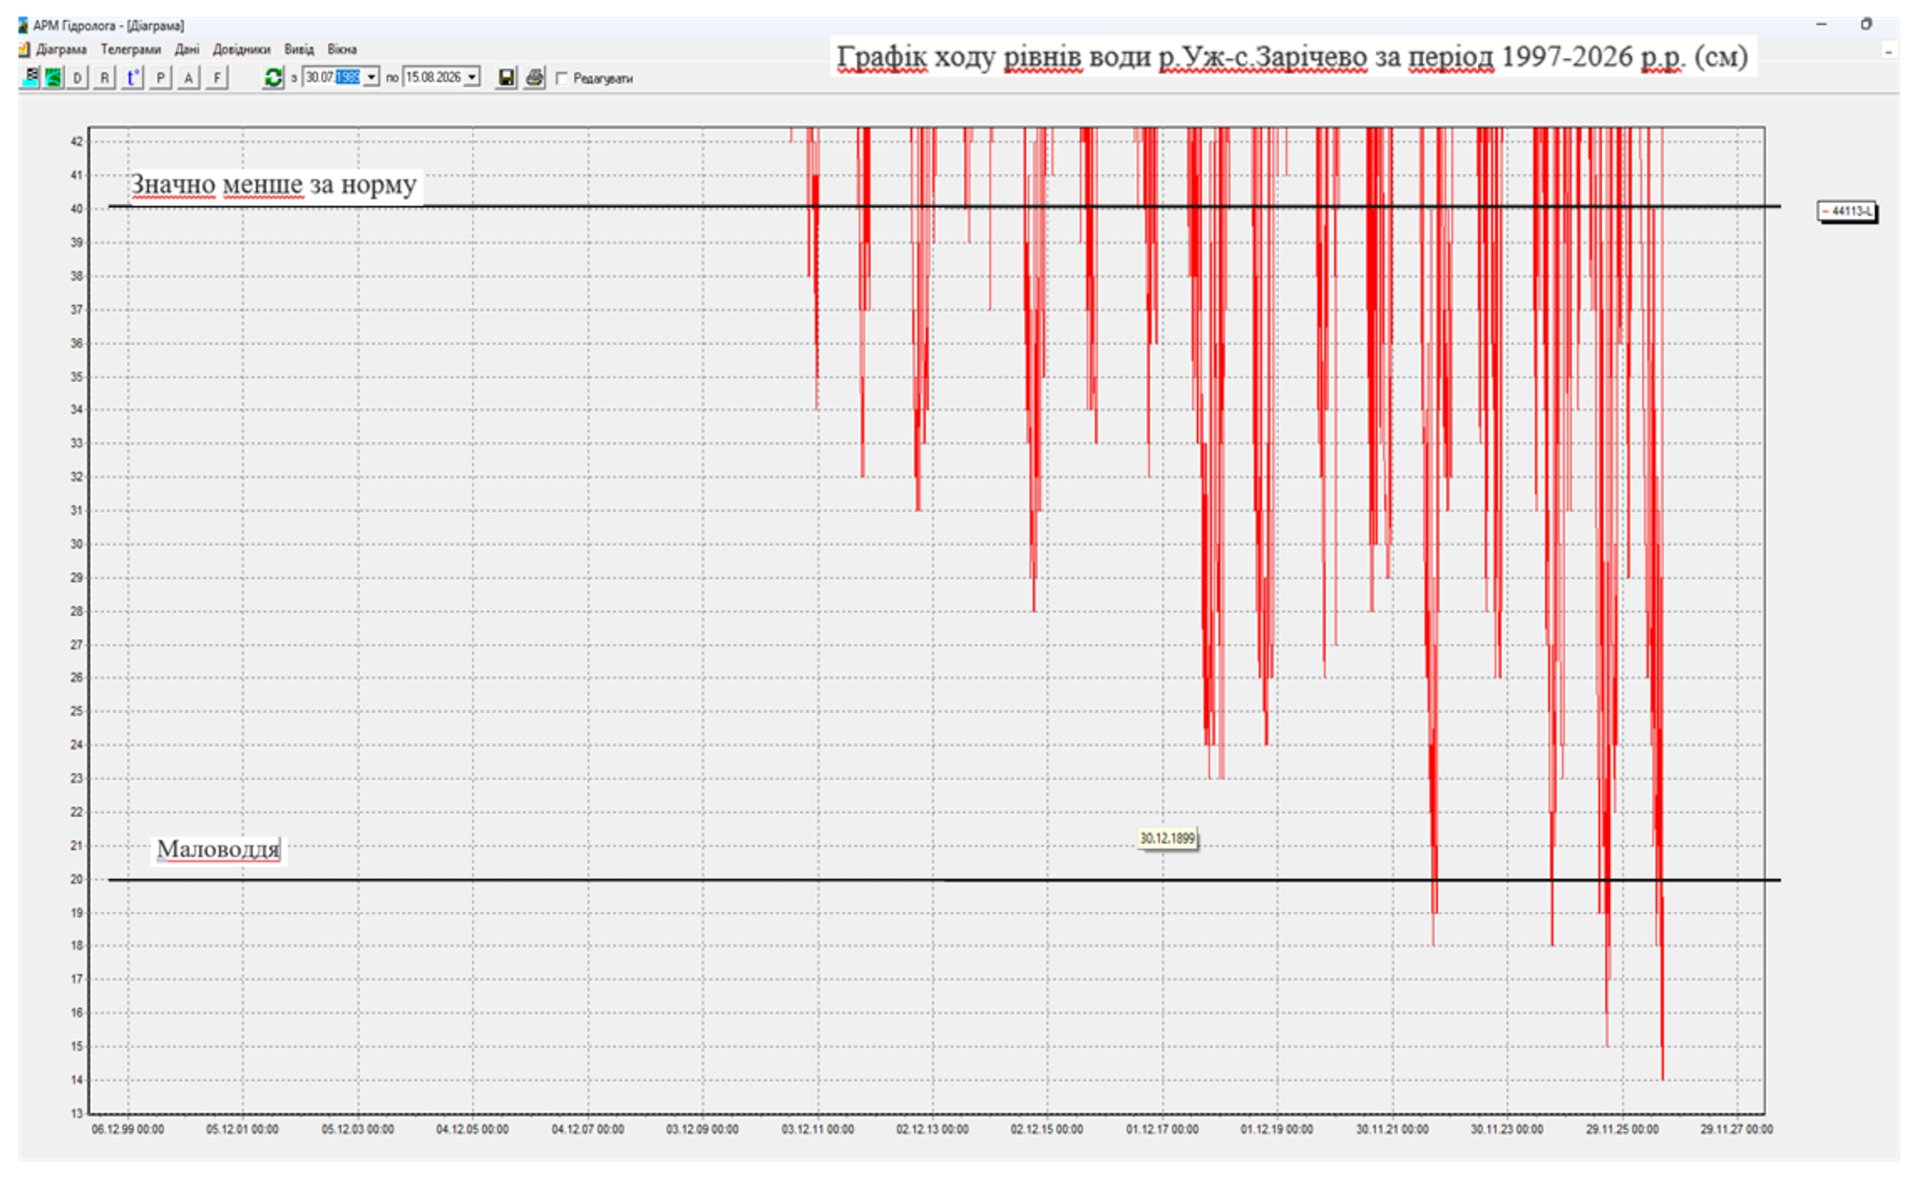This screenshot has height=1180, width=1920.
Task: Click the y-axis value 40
Action: point(77,209)
